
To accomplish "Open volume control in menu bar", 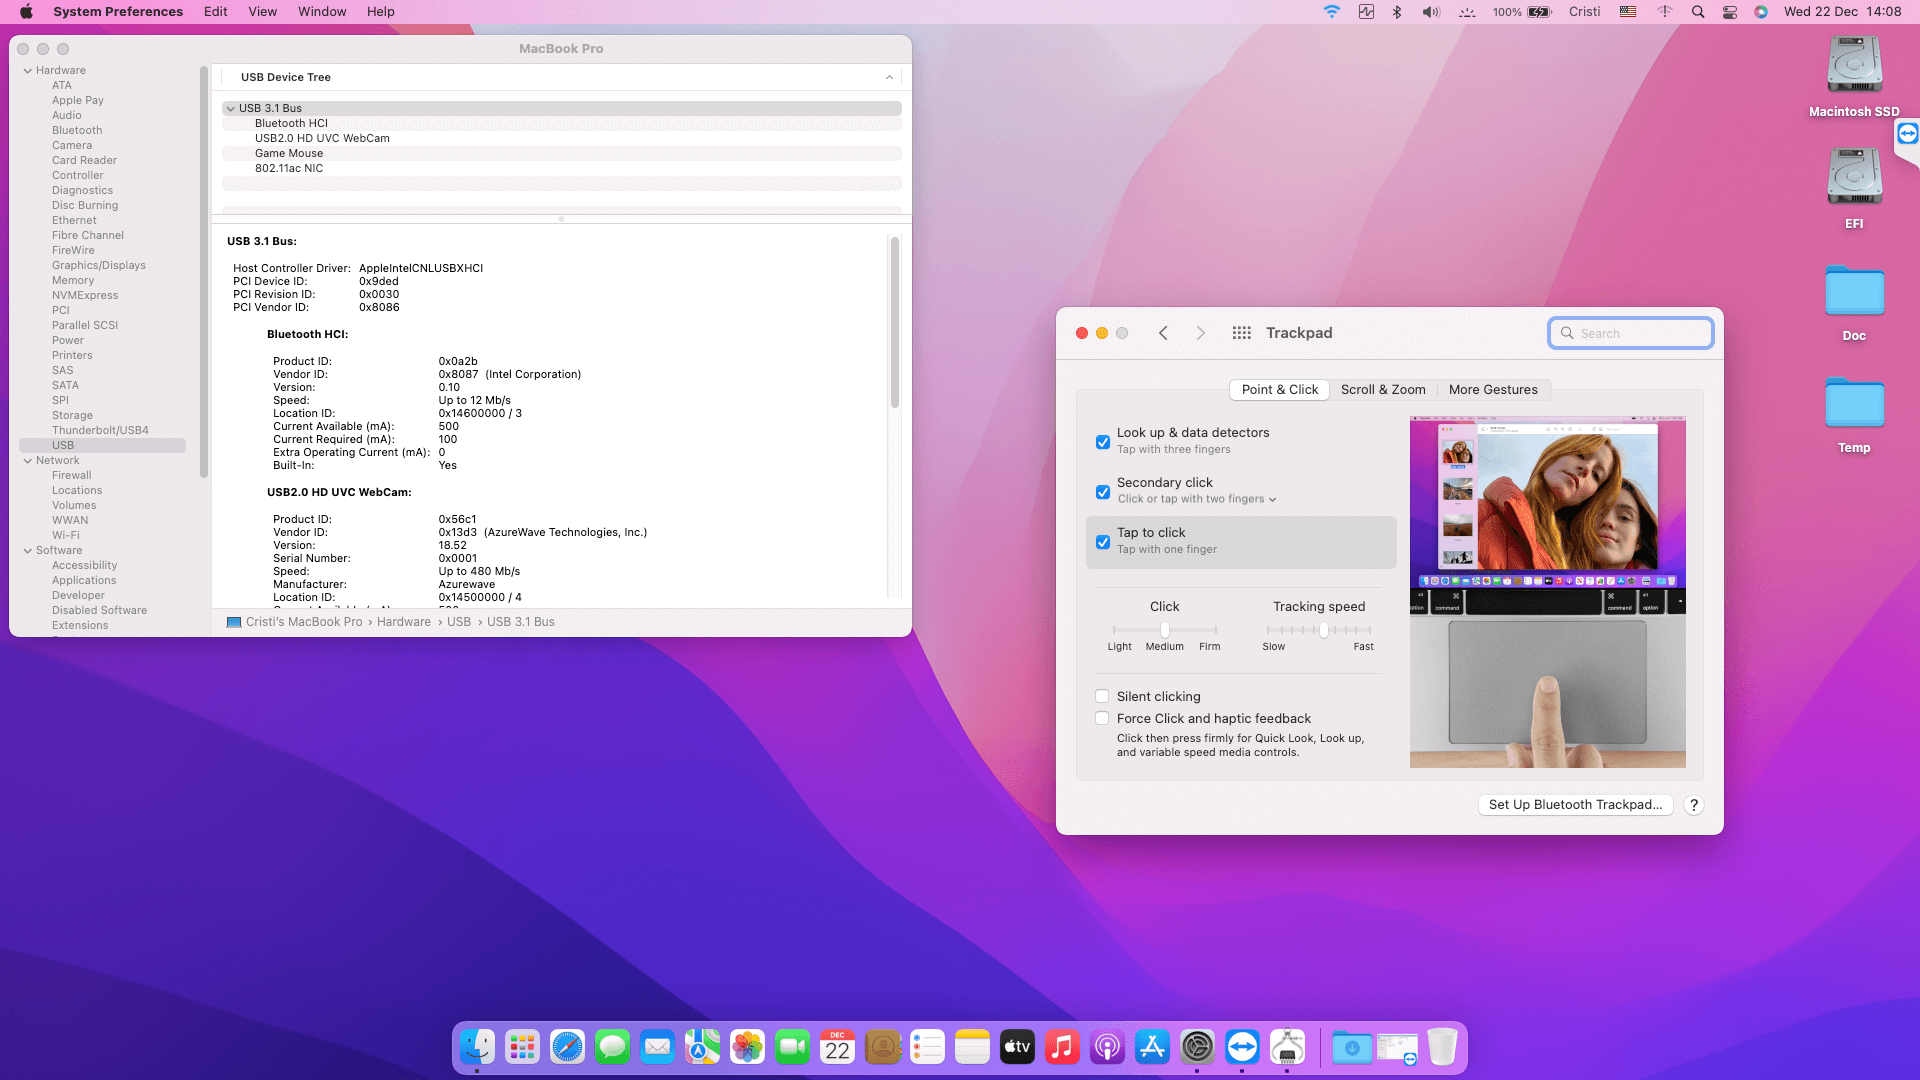I will coord(1431,12).
